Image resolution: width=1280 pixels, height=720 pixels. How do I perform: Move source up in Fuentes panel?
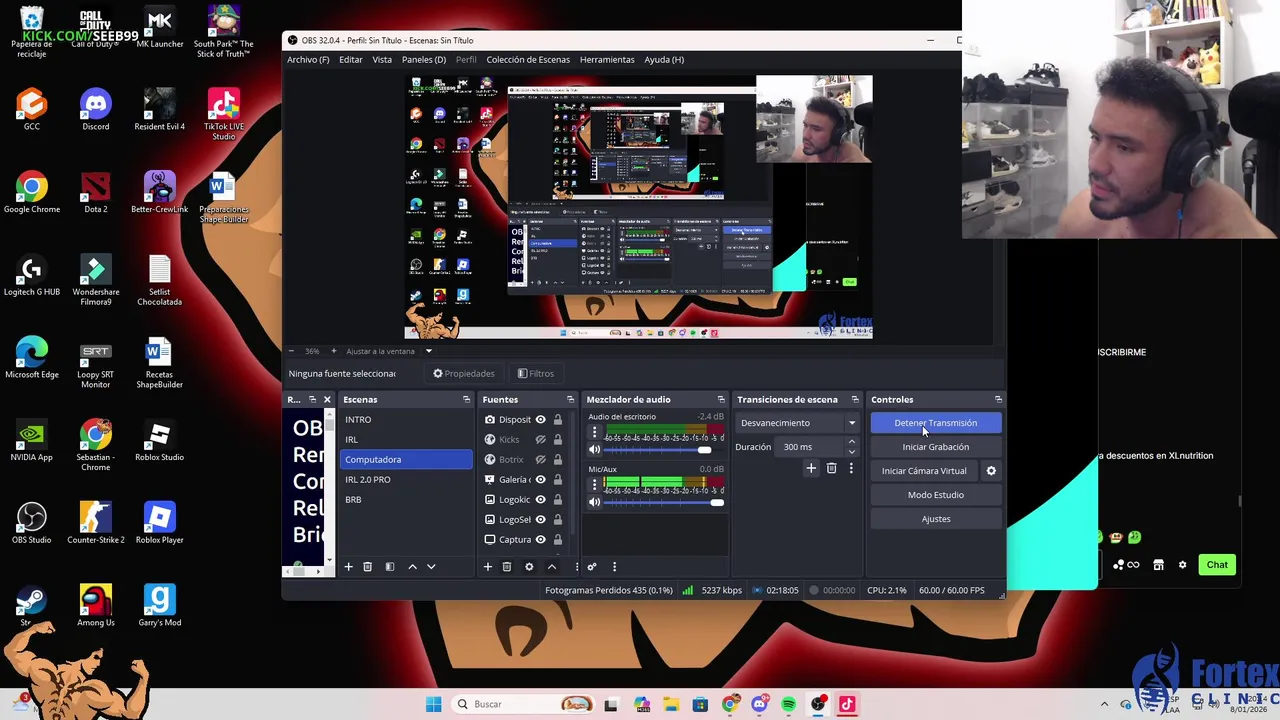[x=551, y=567]
